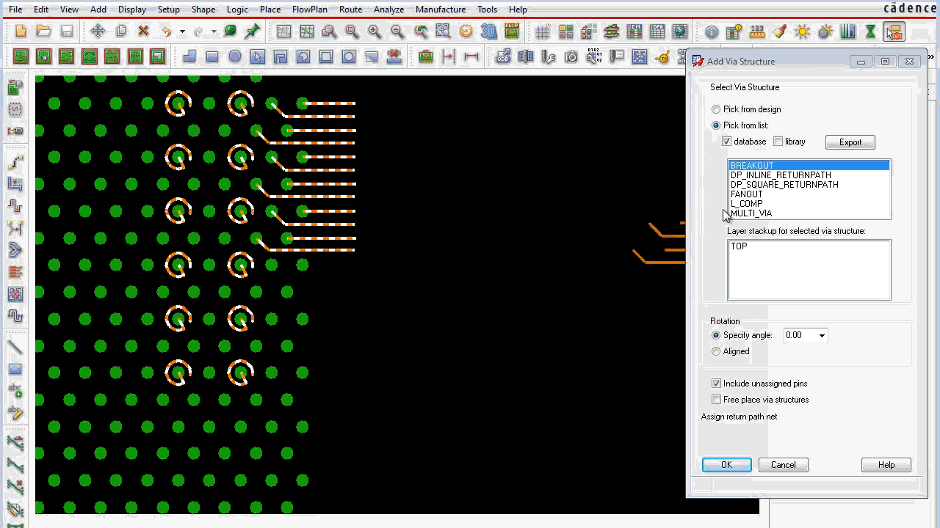
Task: Click the green pushpin icon
Action: point(252,31)
